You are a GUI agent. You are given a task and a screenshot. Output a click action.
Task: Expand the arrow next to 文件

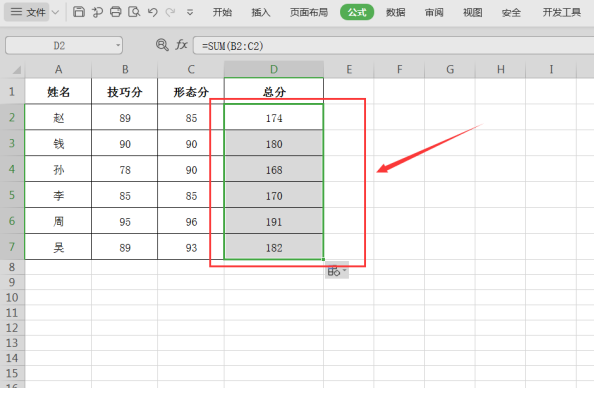click(55, 12)
